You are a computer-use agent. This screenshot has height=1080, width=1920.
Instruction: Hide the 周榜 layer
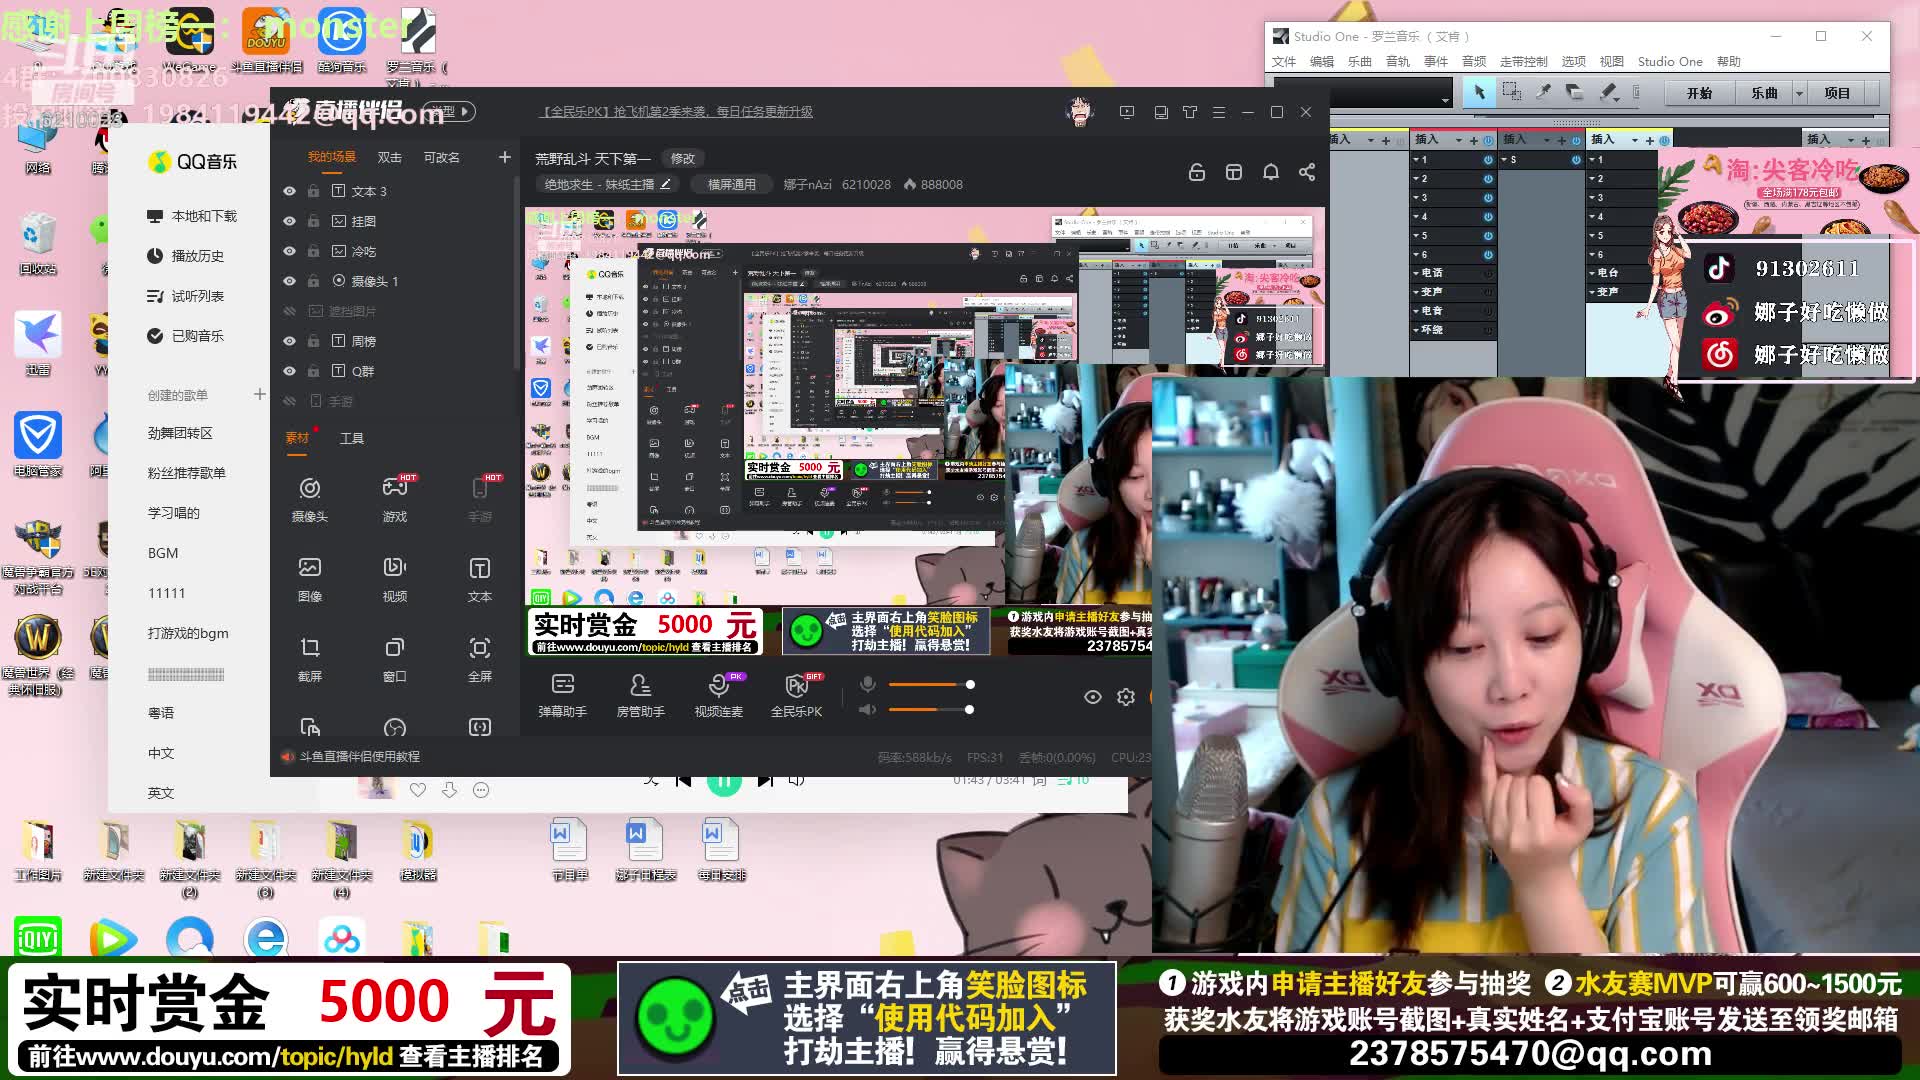click(290, 341)
